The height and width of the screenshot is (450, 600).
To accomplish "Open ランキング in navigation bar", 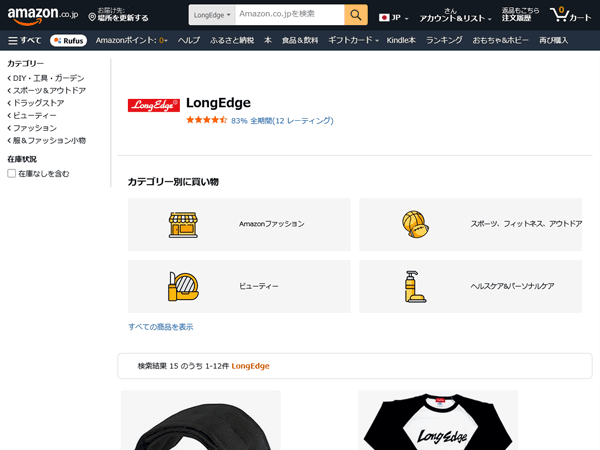I will click(444, 40).
